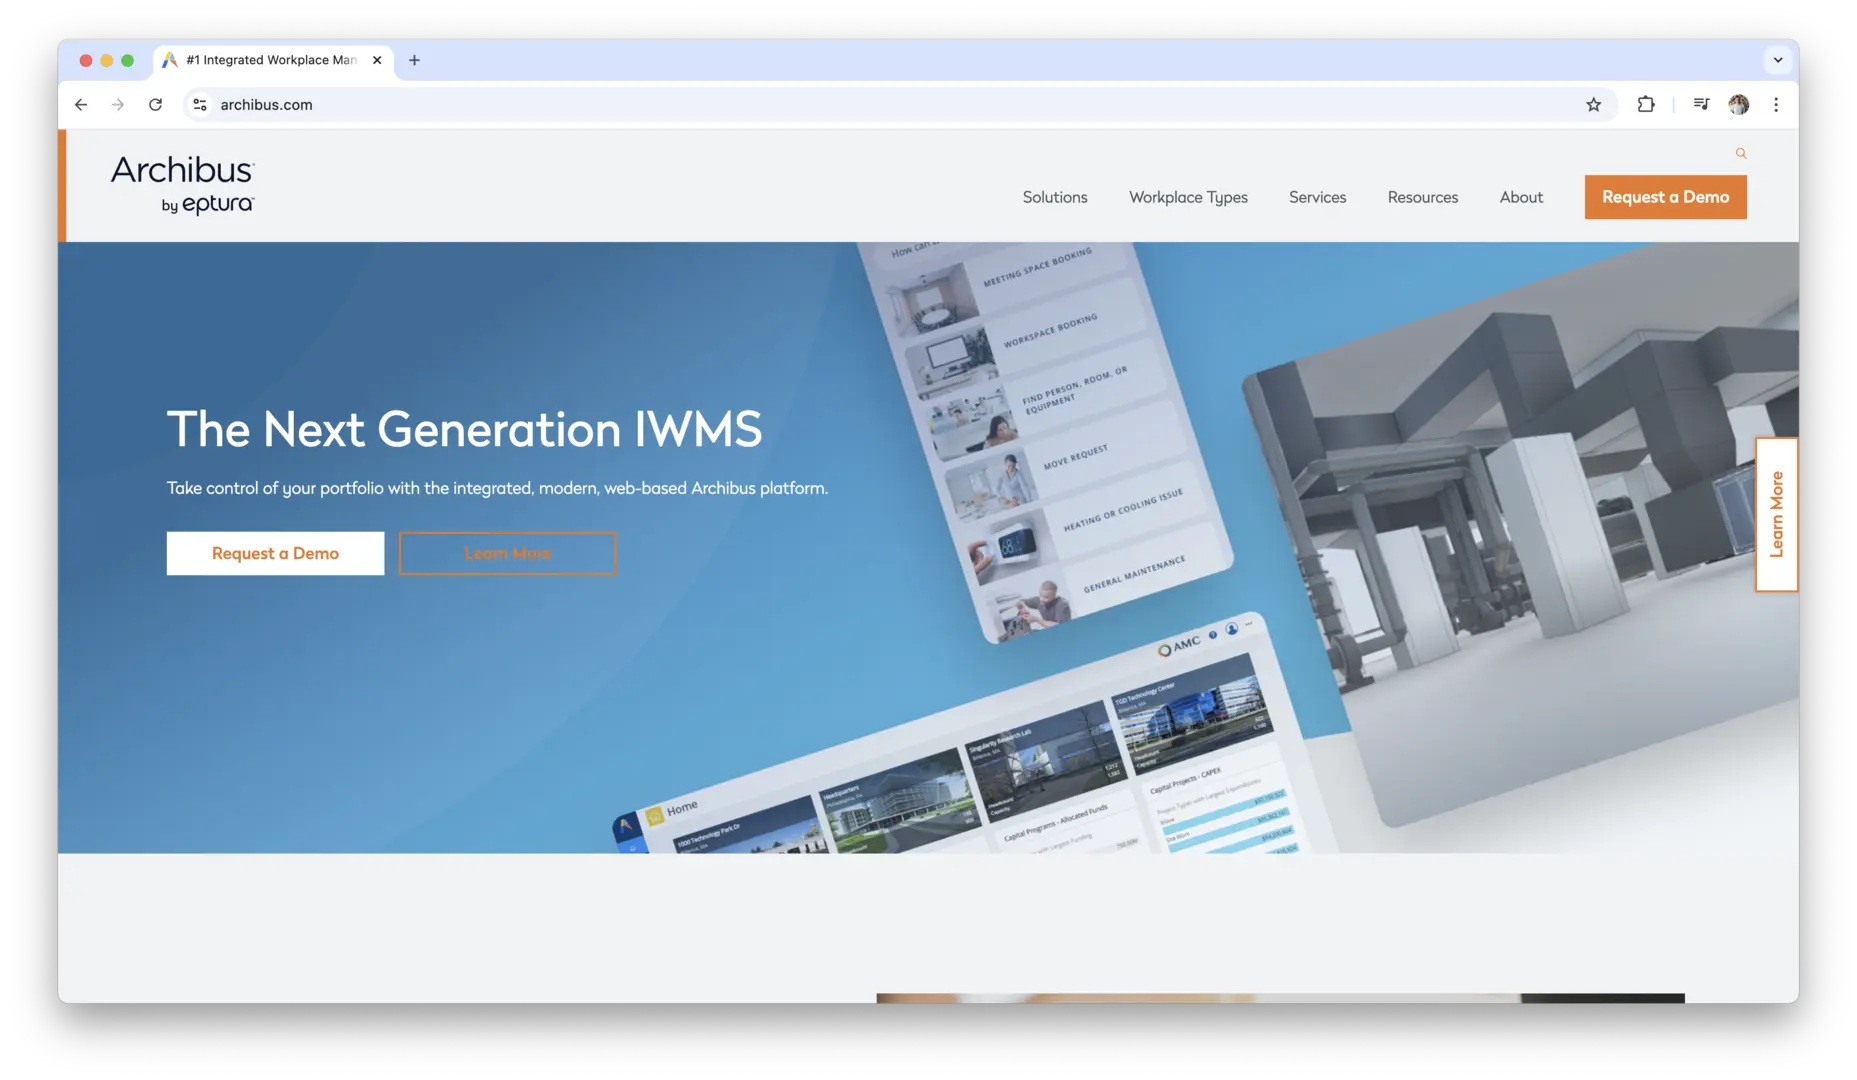1857x1080 pixels.
Task: Click the Archibus by Eptura logo
Action: [x=183, y=185]
